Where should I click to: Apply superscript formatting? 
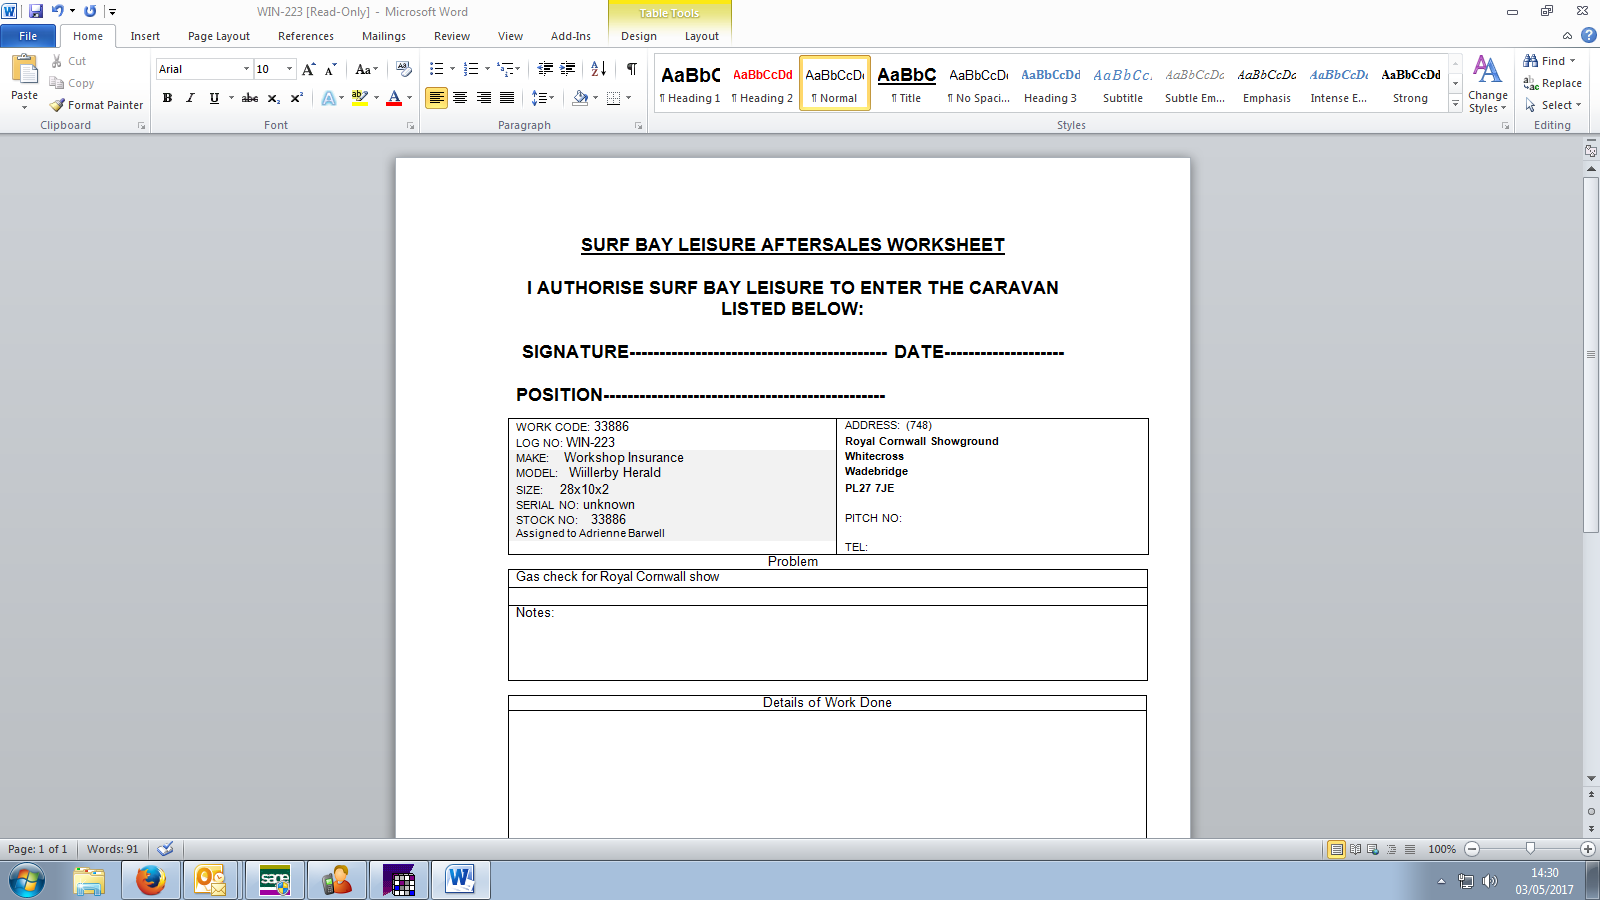(x=296, y=98)
